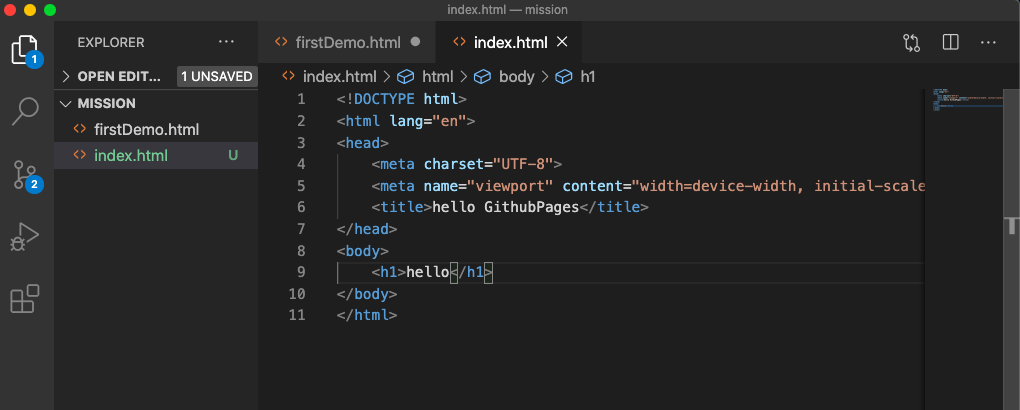Click the opening <body> tag
This screenshot has height=410, width=1020.
(x=362, y=251)
